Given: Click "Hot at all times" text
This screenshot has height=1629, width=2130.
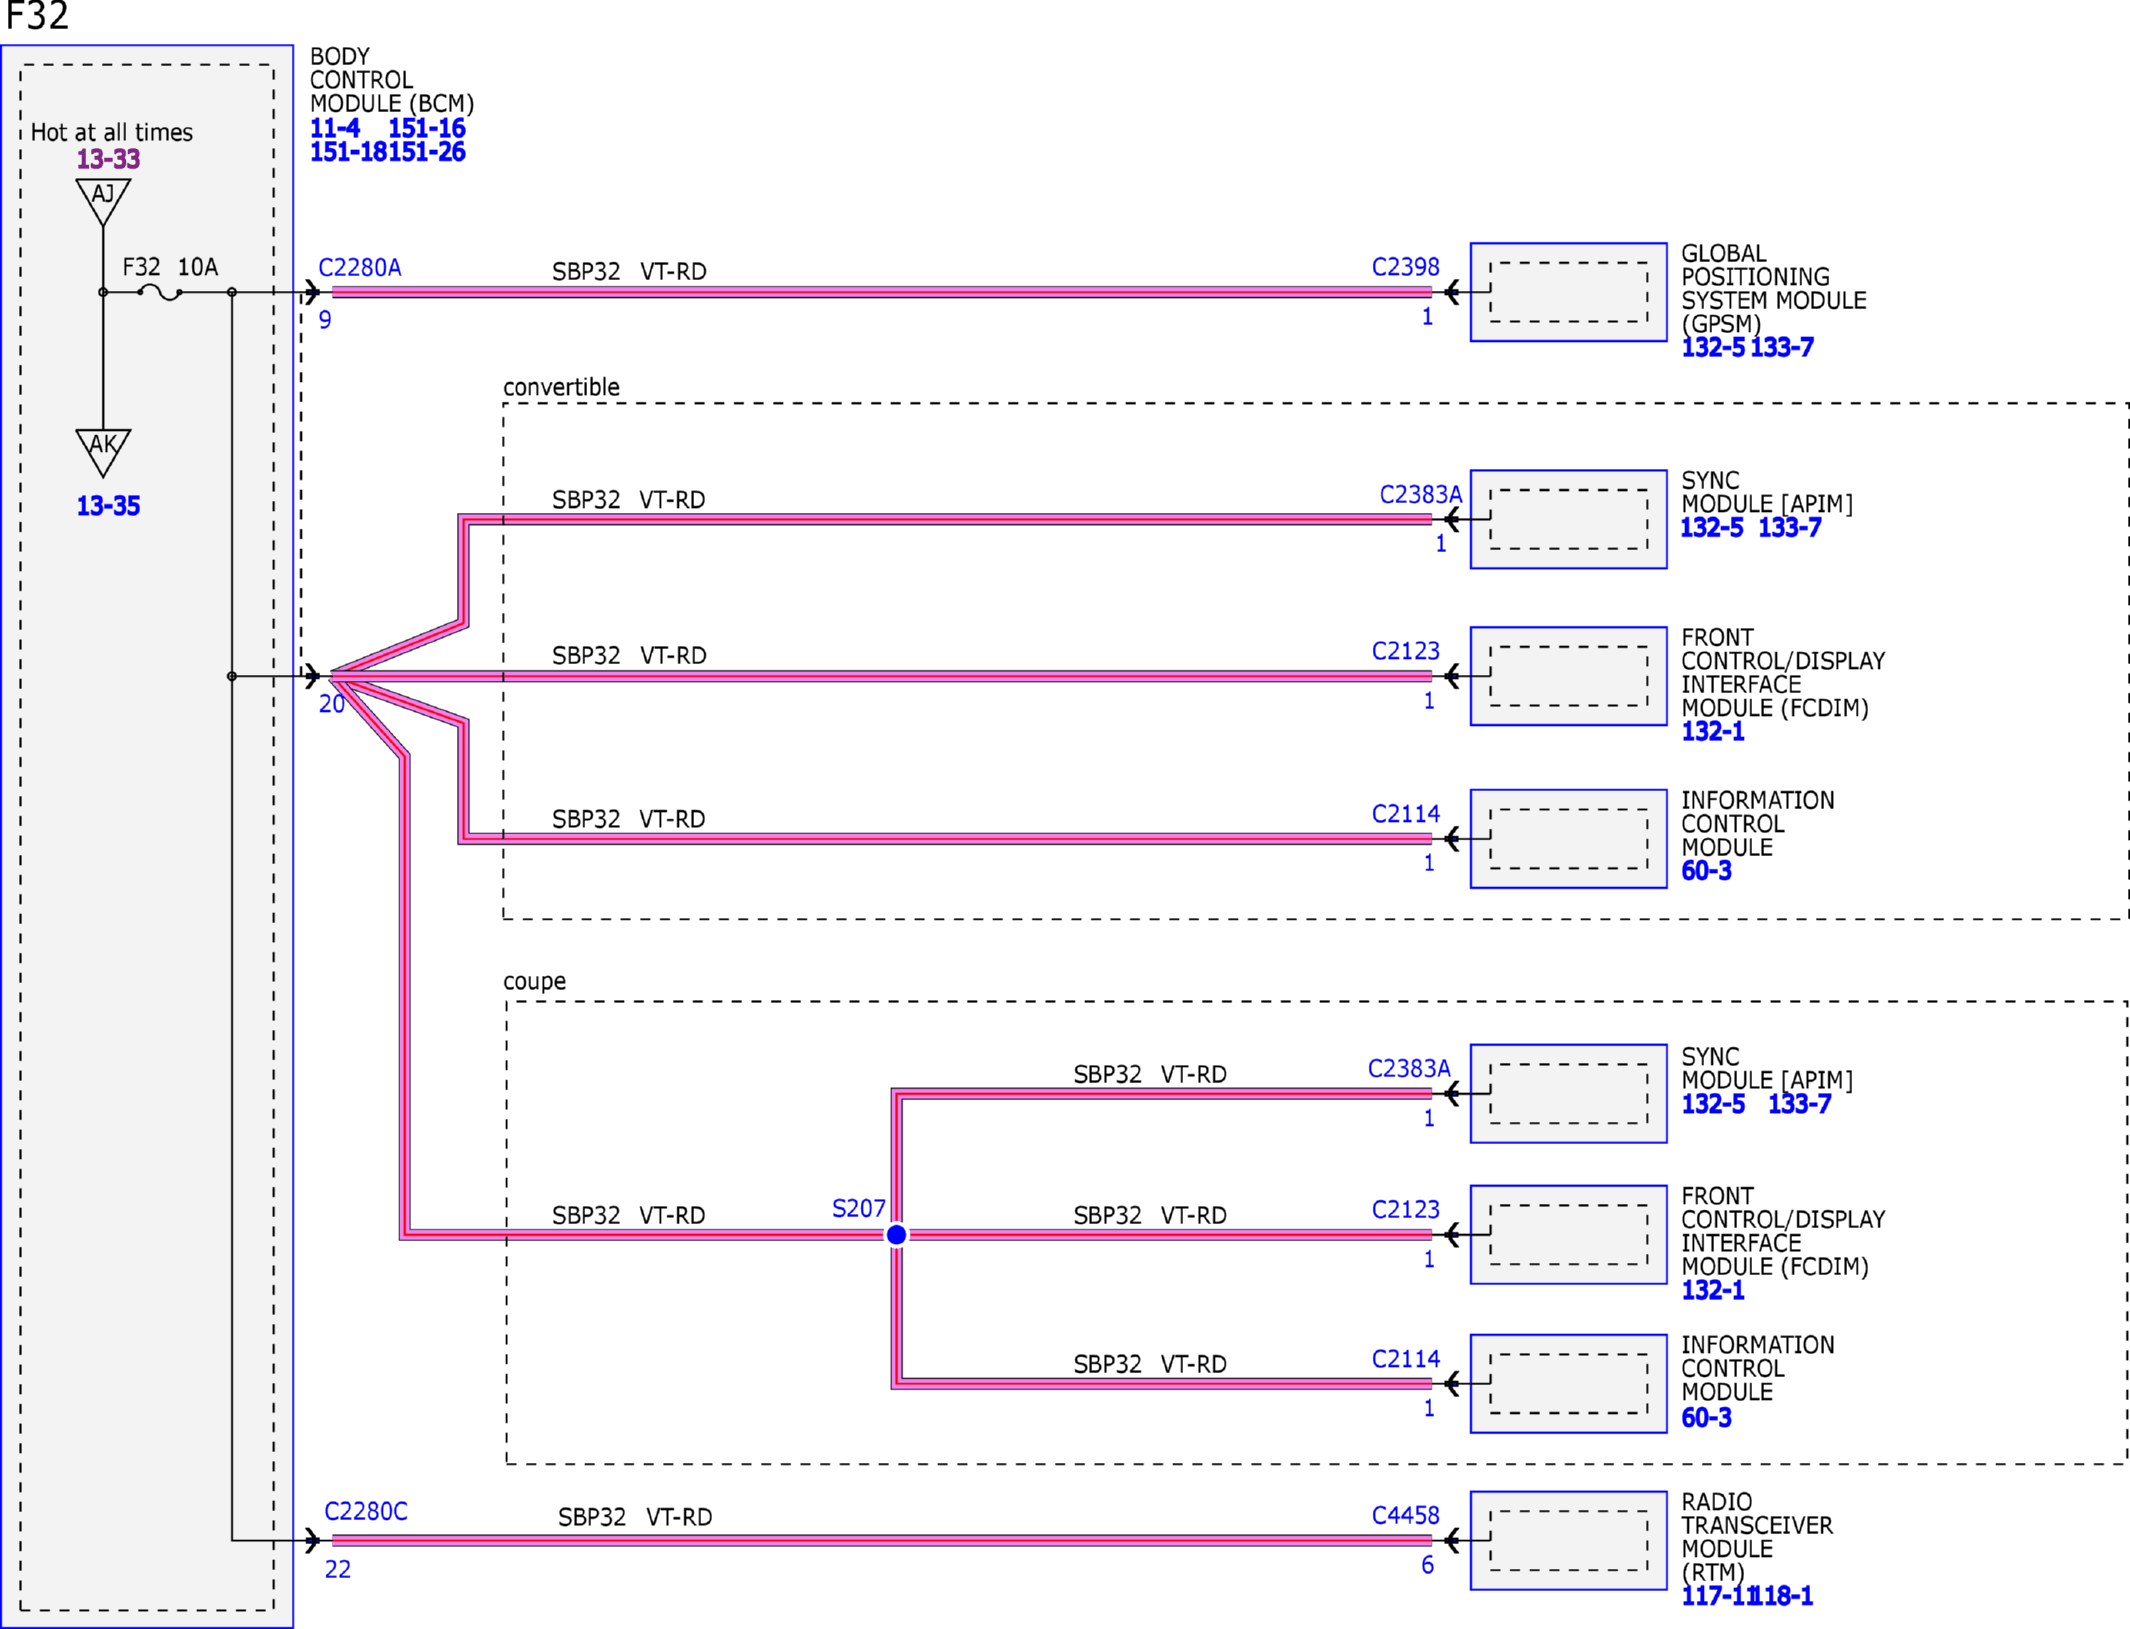Looking at the screenshot, I should pos(112,132).
